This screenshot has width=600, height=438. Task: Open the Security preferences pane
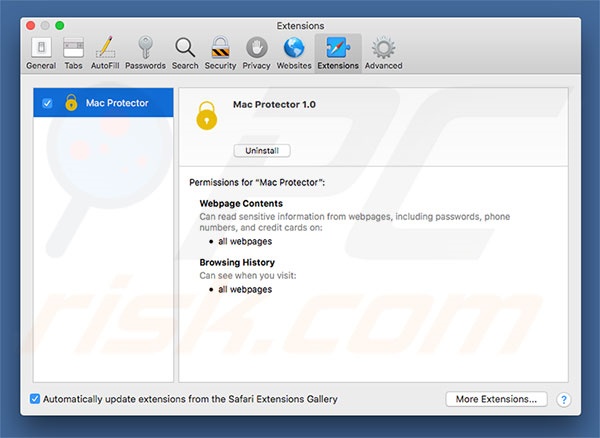tap(220, 54)
